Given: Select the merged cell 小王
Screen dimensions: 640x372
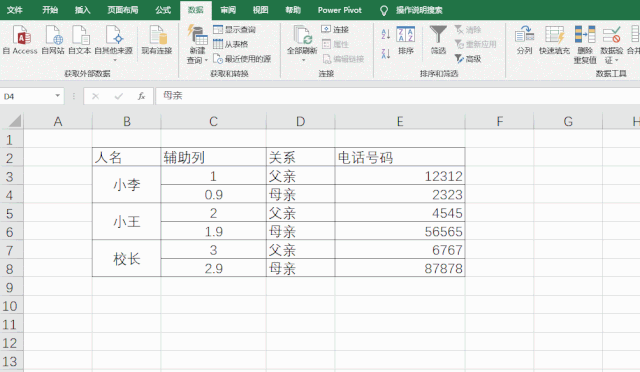Looking at the screenshot, I should coord(127,221).
